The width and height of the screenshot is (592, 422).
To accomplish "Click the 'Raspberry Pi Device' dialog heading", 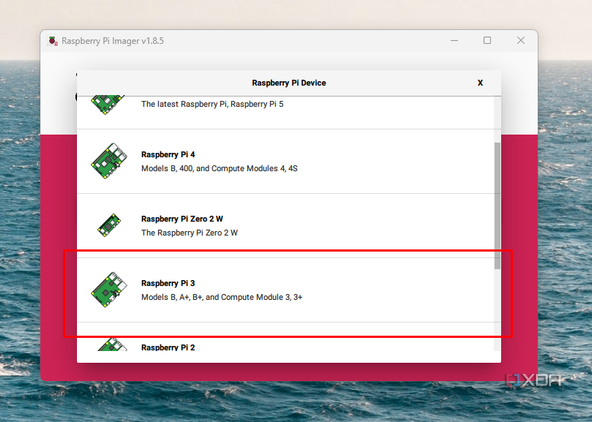I will [x=289, y=83].
